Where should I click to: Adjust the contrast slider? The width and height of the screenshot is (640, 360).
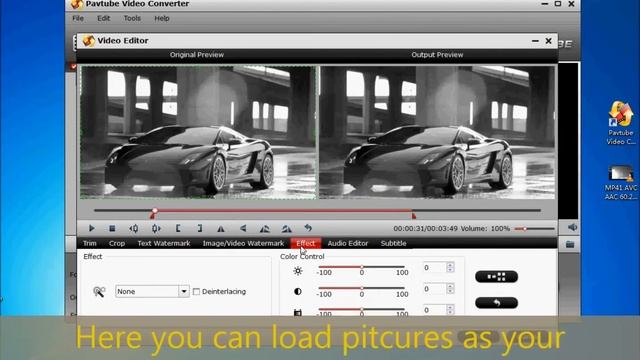tap(362, 288)
